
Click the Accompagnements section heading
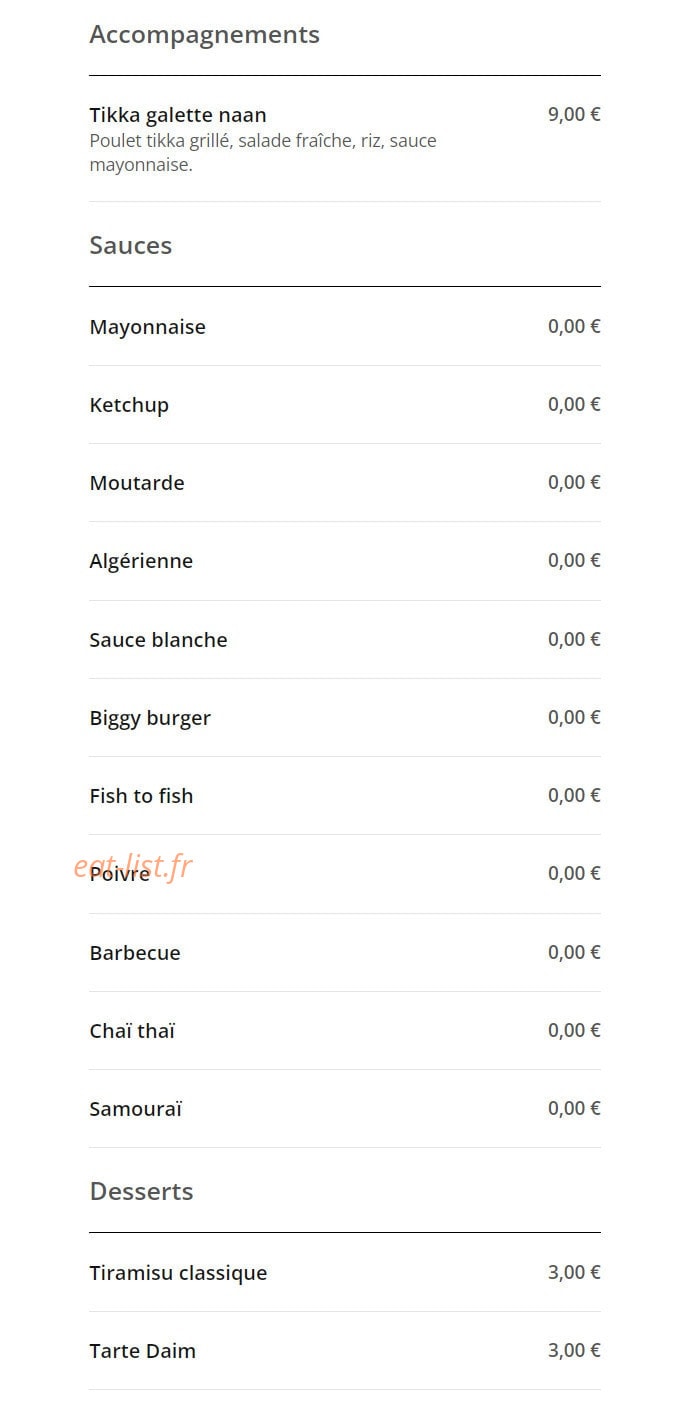204,35
